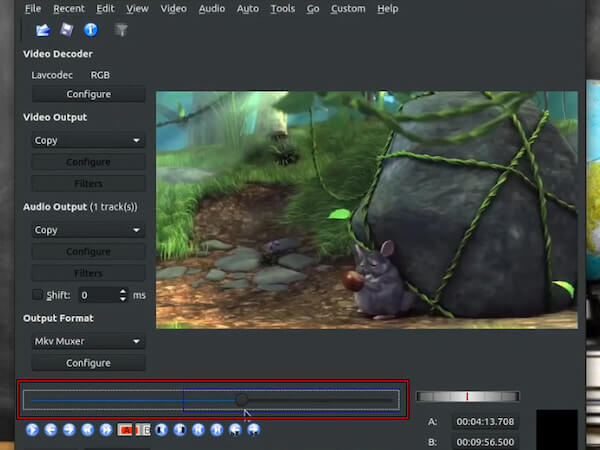
Task: Click Configure under Video Output
Action: click(88, 162)
